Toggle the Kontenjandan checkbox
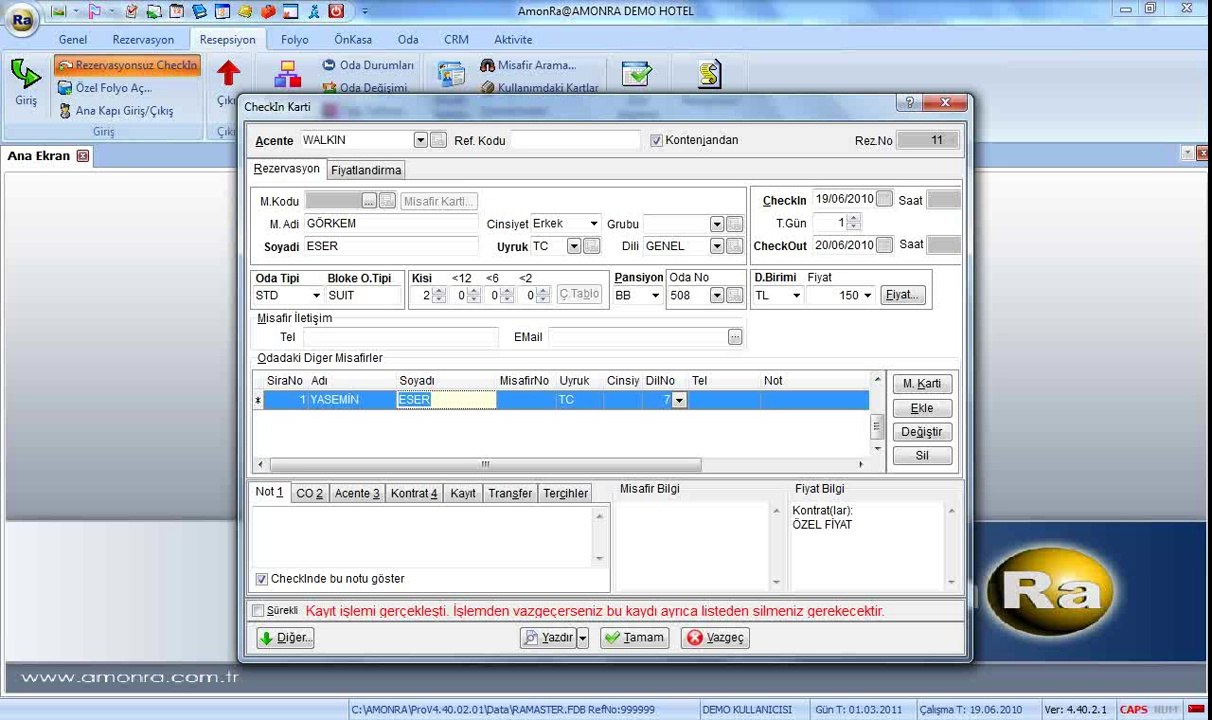Image resolution: width=1212 pixels, height=720 pixels. [656, 141]
